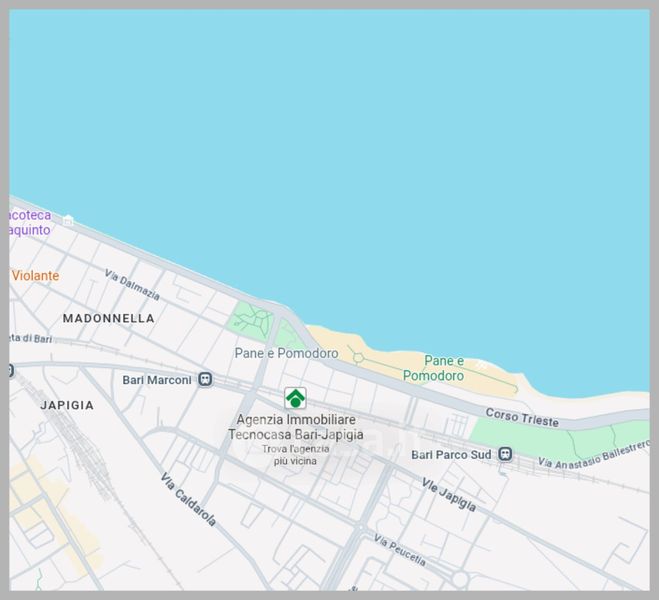
Task: Click the JAPIGIA district label
Action: (x=67, y=405)
